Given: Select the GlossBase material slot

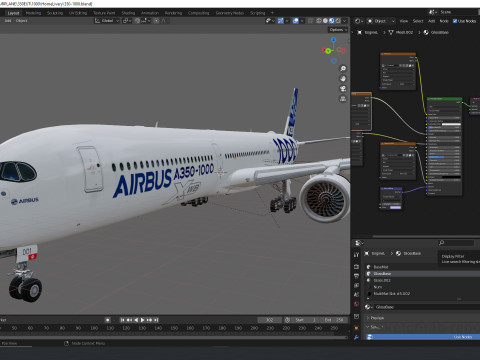Looking at the screenshot, I should point(423,274).
